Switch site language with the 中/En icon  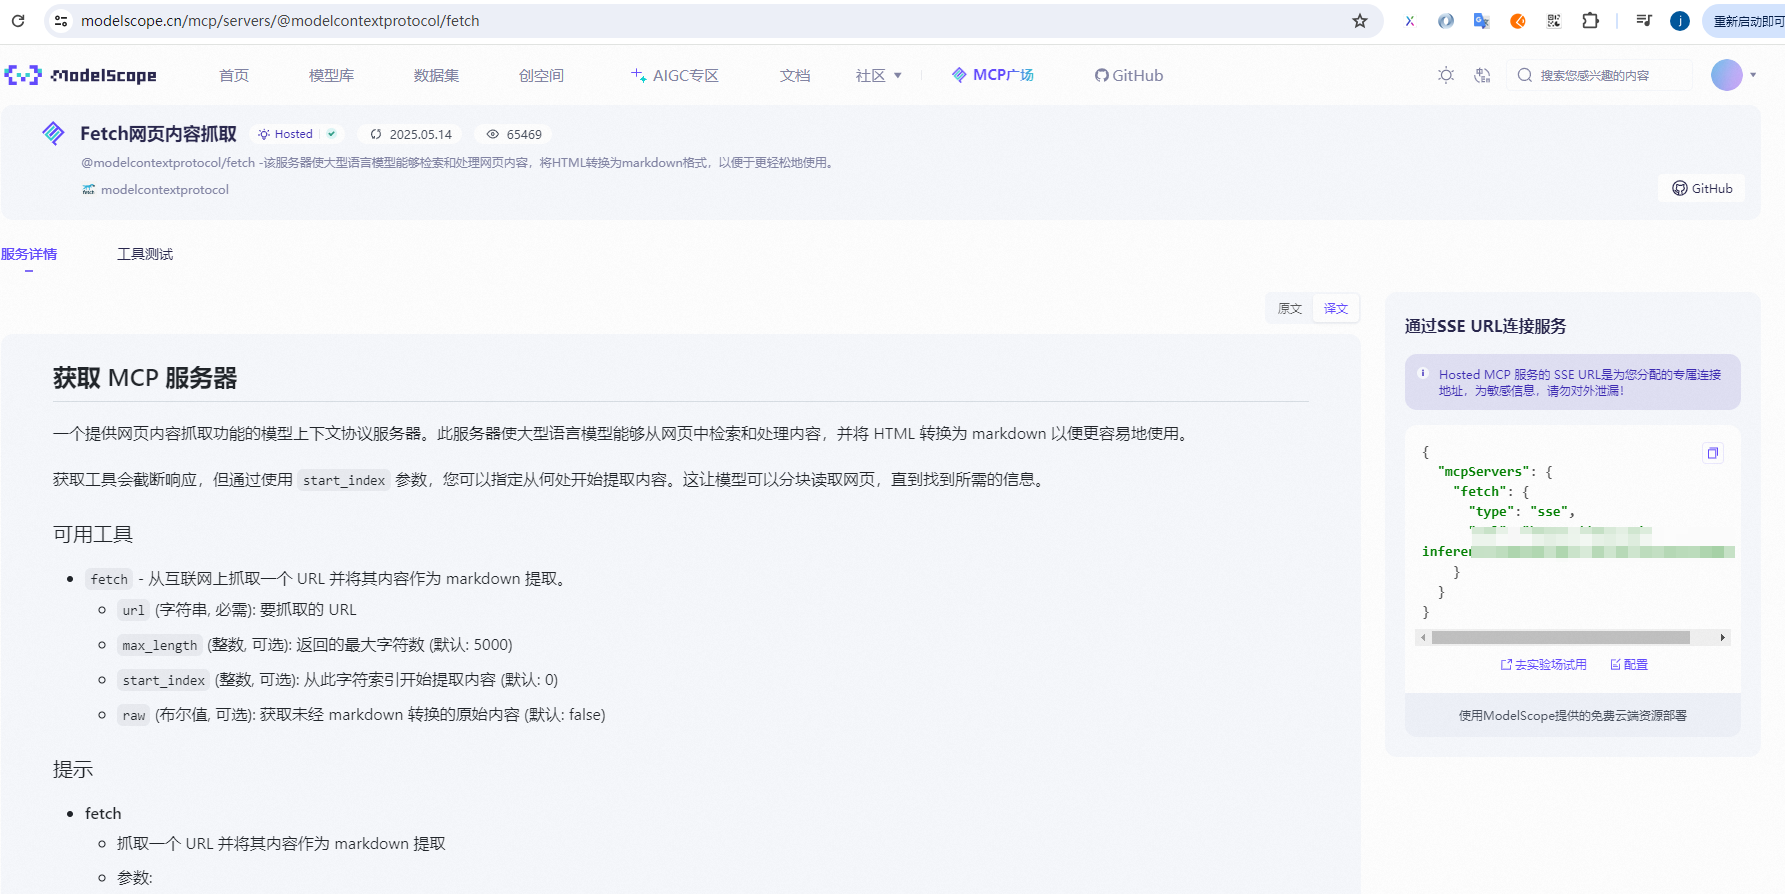[1483, 75]
